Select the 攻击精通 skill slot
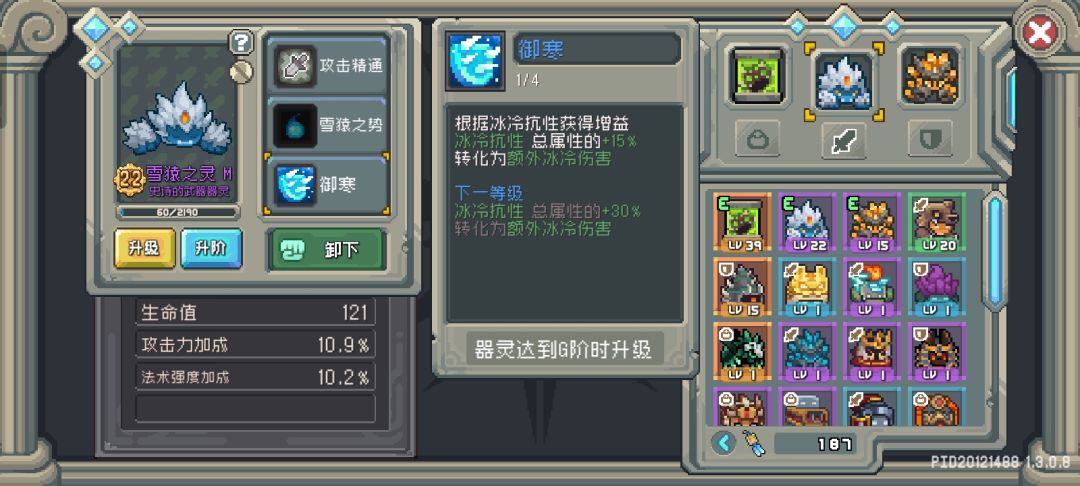The height and width of the screenshot is (486, 1080). coord(326,66)
